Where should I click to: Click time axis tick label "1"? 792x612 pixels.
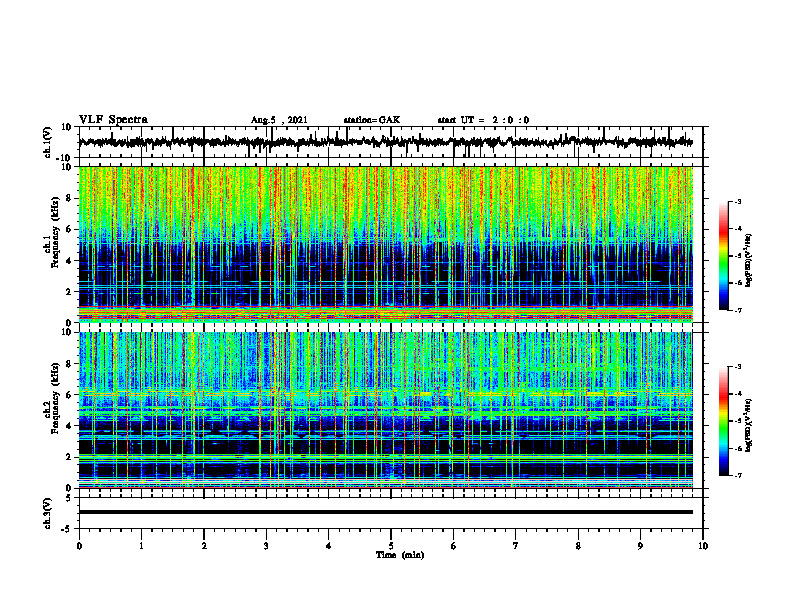pyautogui.click(x=141, y=546)
